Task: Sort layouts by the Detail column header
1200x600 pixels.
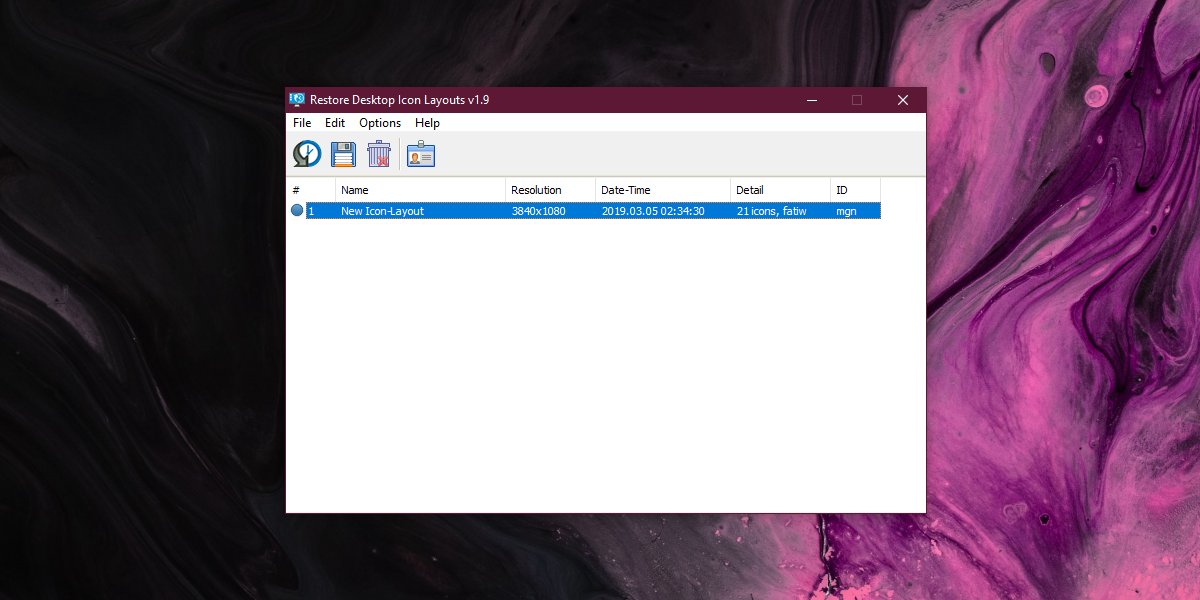Action: coord(750,189)
